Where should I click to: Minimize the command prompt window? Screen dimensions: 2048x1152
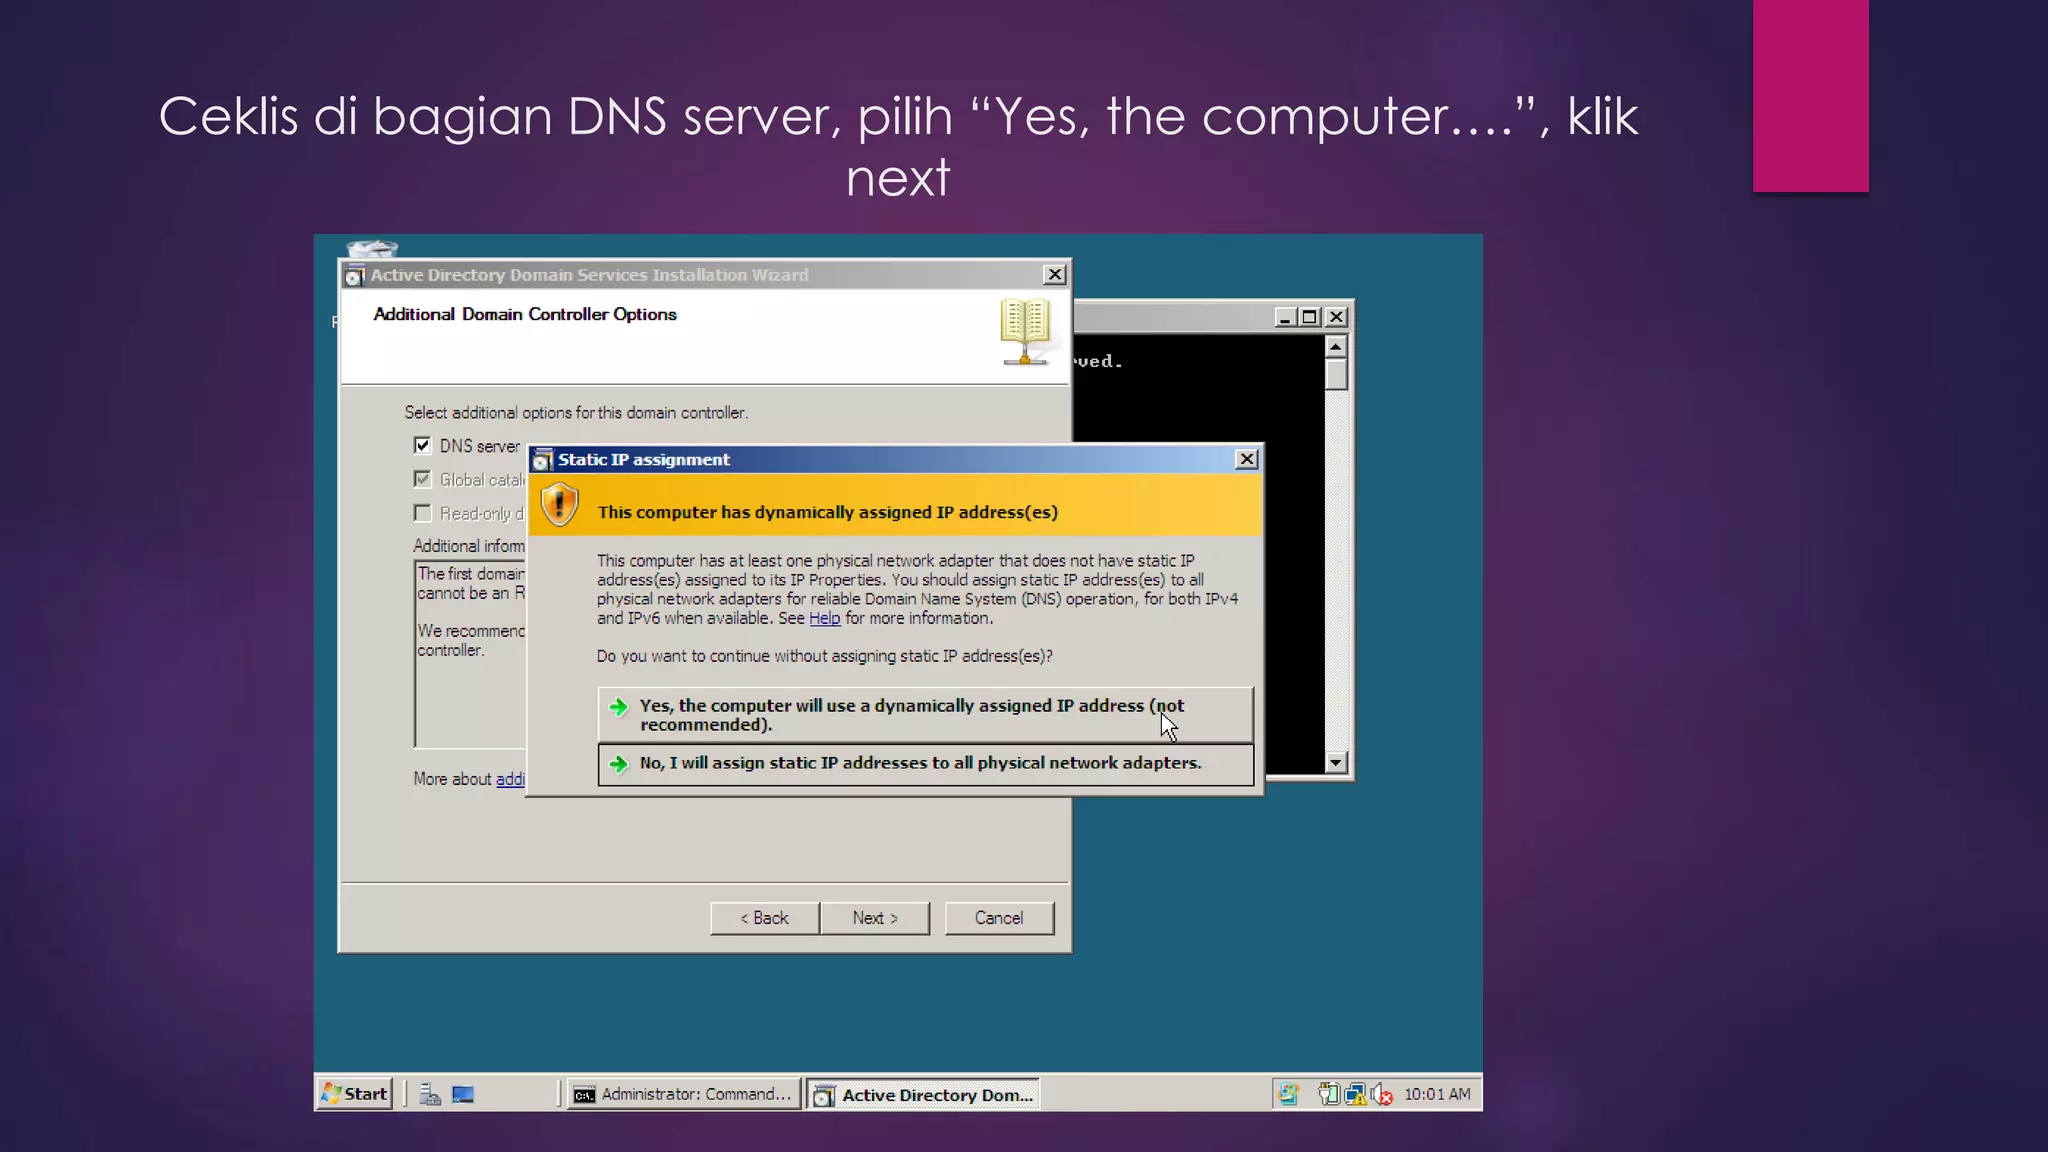(x=1285, y=317)
